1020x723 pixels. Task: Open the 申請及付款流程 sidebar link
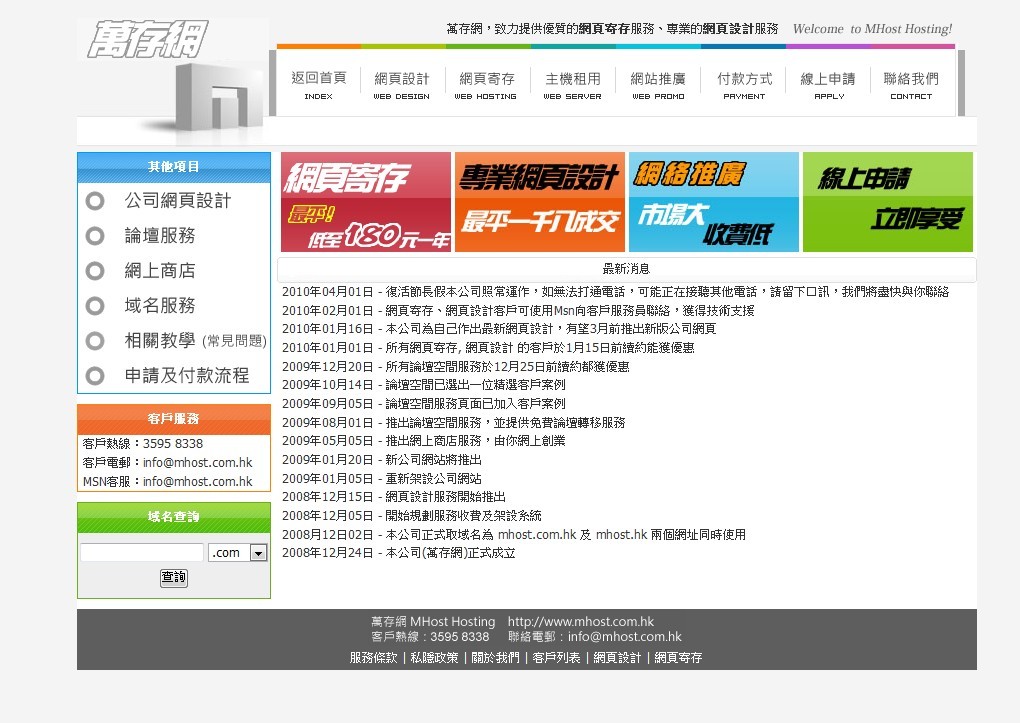click(187, 375)
